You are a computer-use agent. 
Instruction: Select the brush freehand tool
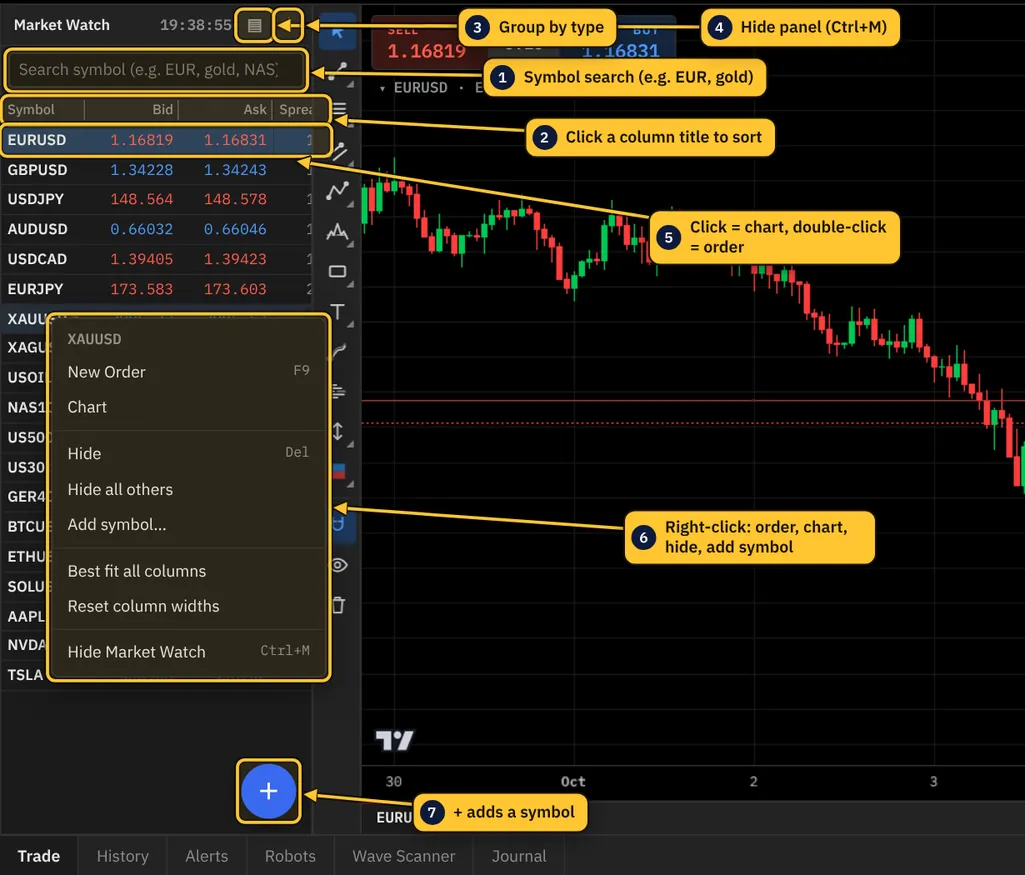pyautogui.click(x=339, y=352)
